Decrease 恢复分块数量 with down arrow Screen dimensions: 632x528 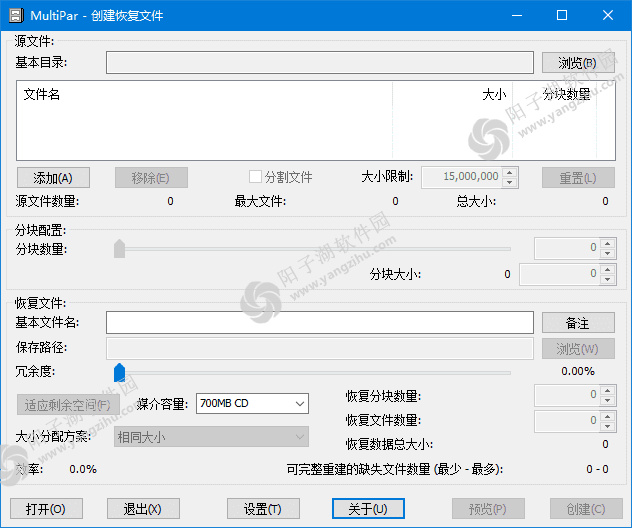pyautogui.click(x=607, y=400)
